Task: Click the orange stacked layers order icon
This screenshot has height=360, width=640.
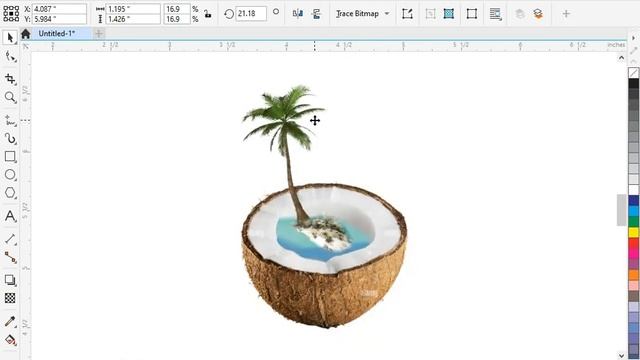Action: (538, 13)
